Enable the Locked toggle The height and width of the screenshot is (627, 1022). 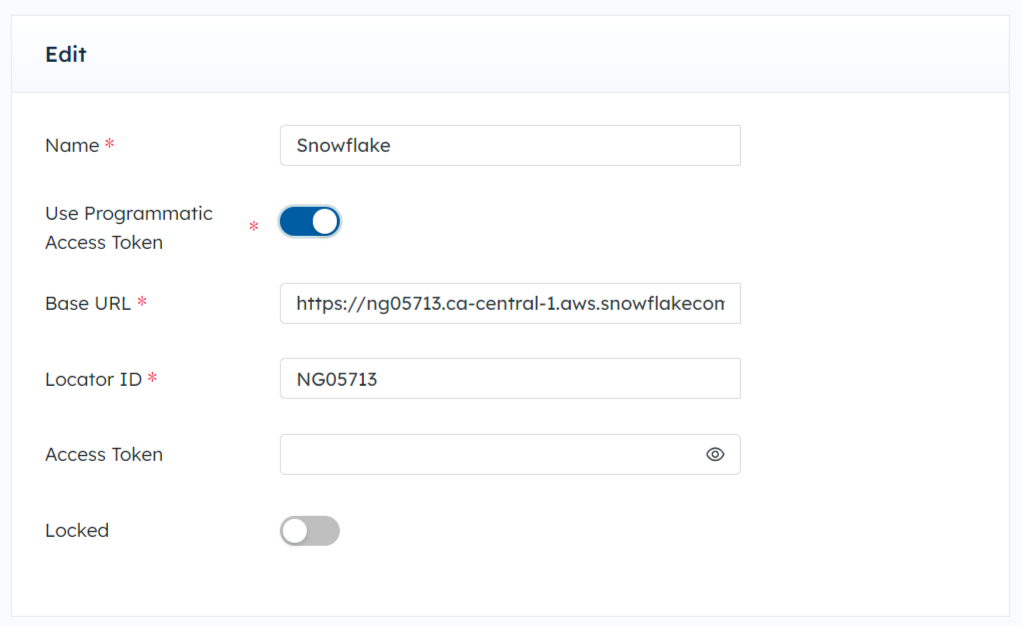coord(310,531)
